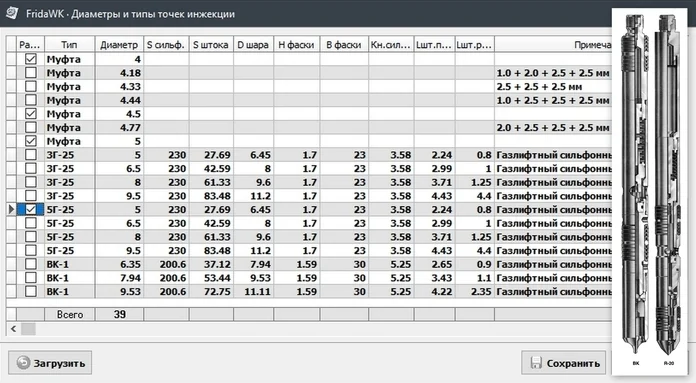Uncheck the Муфта 5 row checkbox
The image size is (696, 383).
(x=31, y=141)
